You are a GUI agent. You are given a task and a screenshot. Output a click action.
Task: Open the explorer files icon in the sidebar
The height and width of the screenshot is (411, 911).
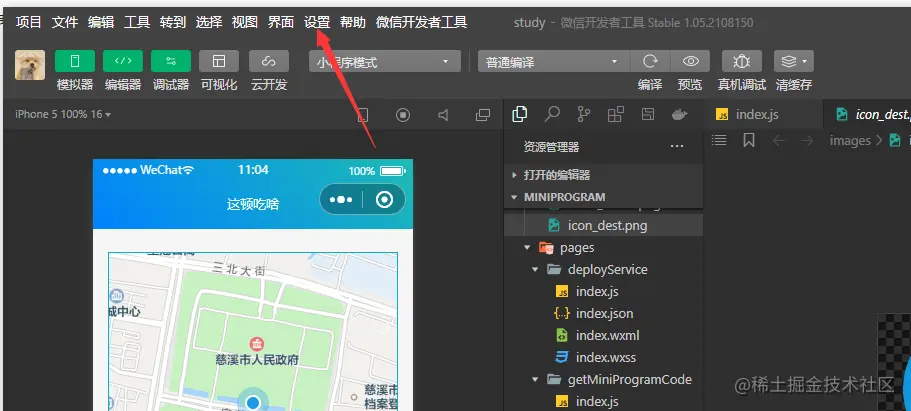(x=520, y=114)
